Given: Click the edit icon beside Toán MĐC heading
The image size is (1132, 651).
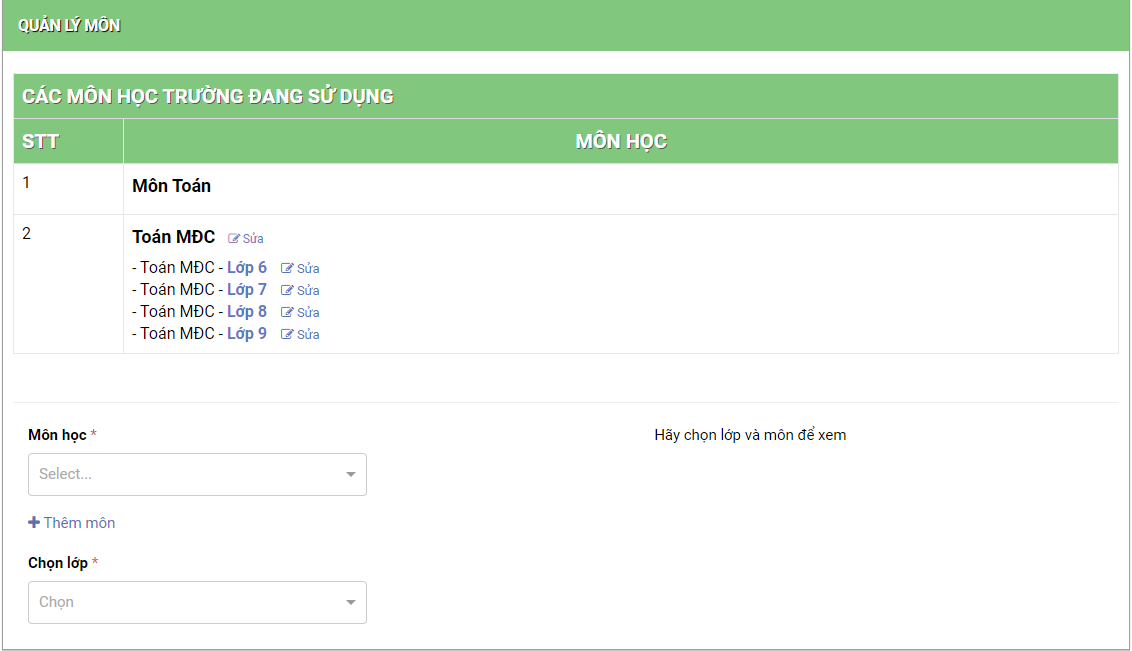Looking at the screenshot, I should pyautogui.click(x=235, y=239).
